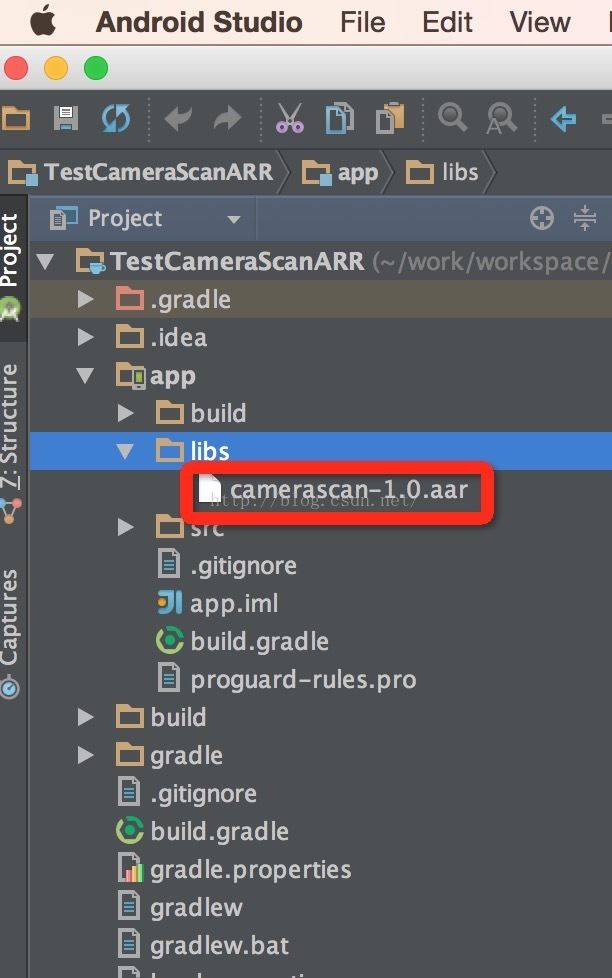
Task: Click the Find magnifier icon
Action: click(x=452, y=119)
